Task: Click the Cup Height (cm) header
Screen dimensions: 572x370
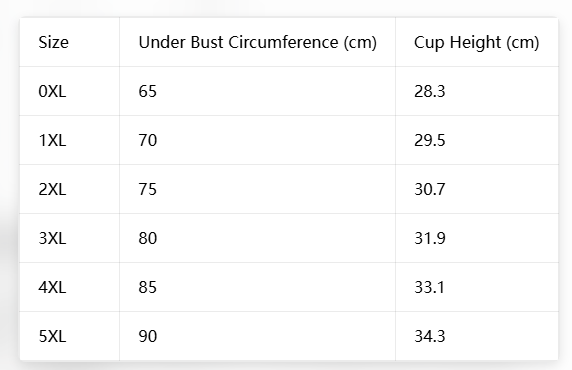Action: click(x=476, y=42)
